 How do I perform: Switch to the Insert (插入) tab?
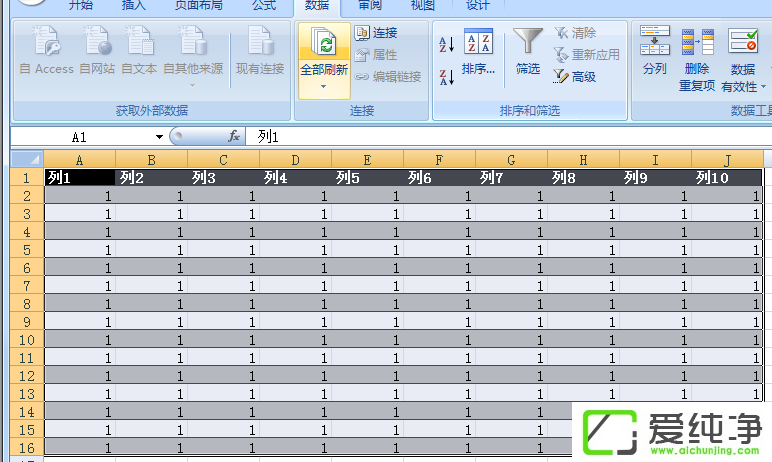pyautogui.click(x=133, y=5)
